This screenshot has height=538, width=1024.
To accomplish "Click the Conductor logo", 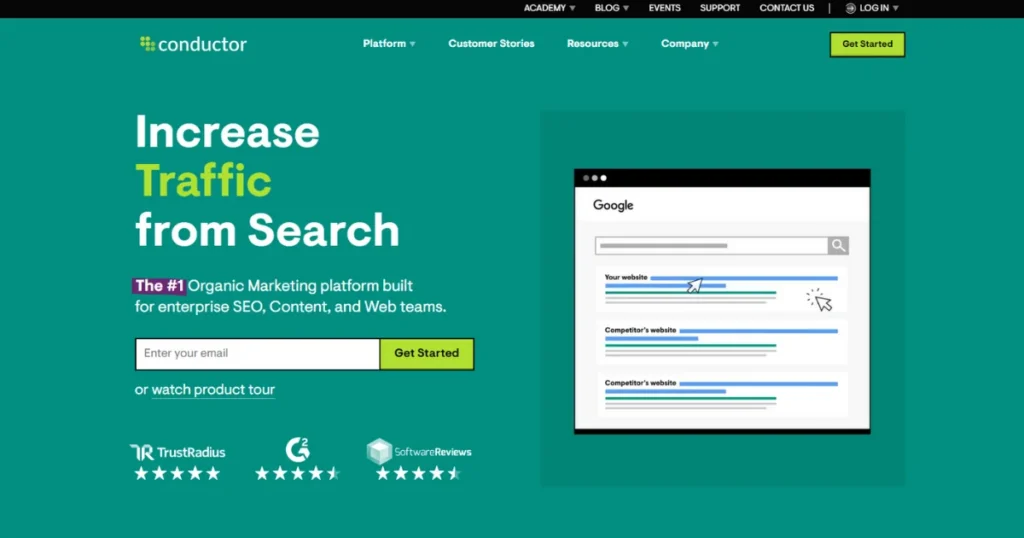I will click(x=193, y=44).
